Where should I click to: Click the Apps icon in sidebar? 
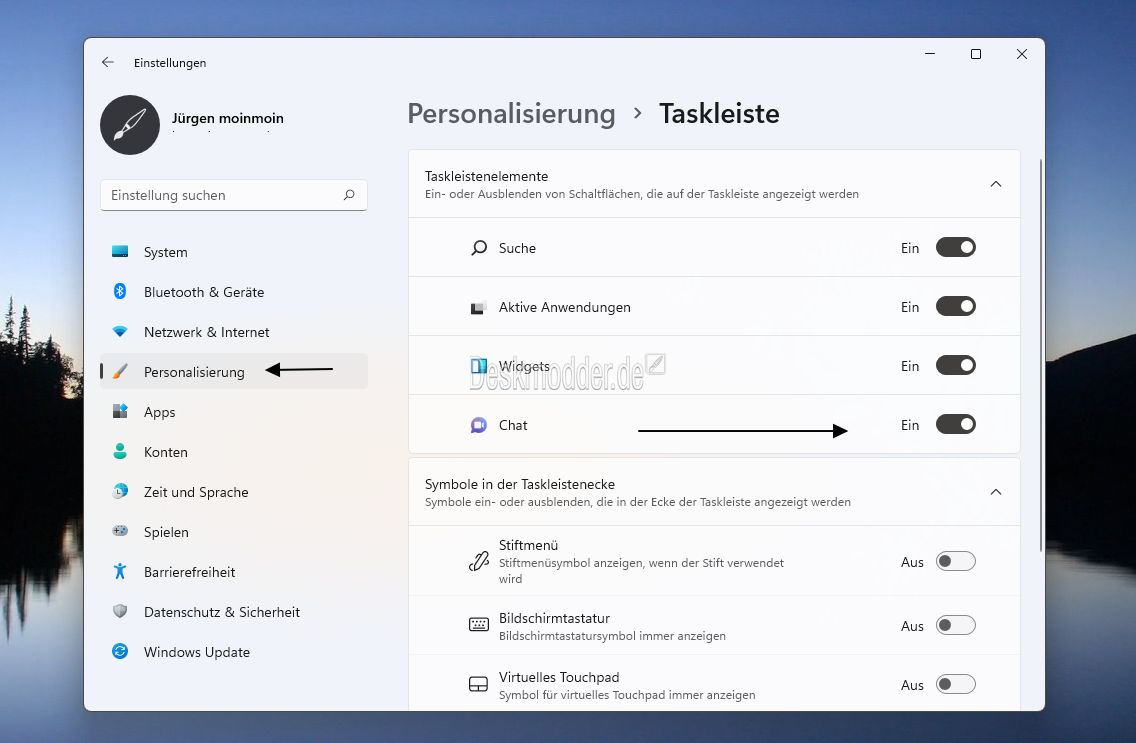[x=120, y=411]
